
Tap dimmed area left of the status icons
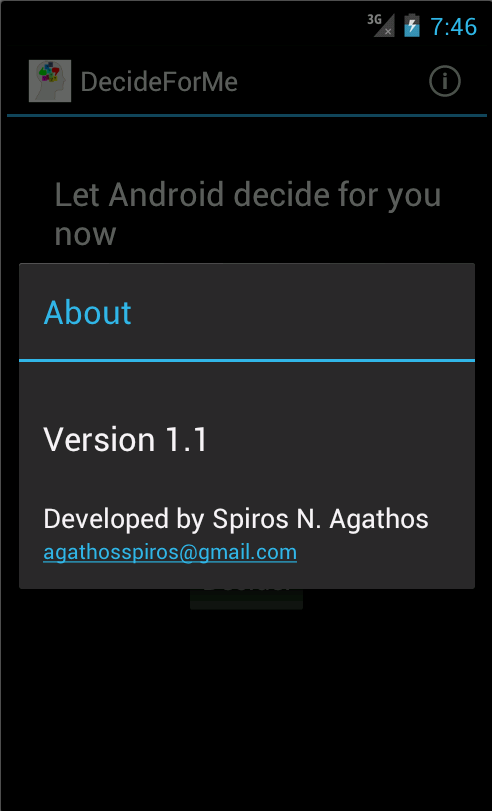[x=181, y=25]
